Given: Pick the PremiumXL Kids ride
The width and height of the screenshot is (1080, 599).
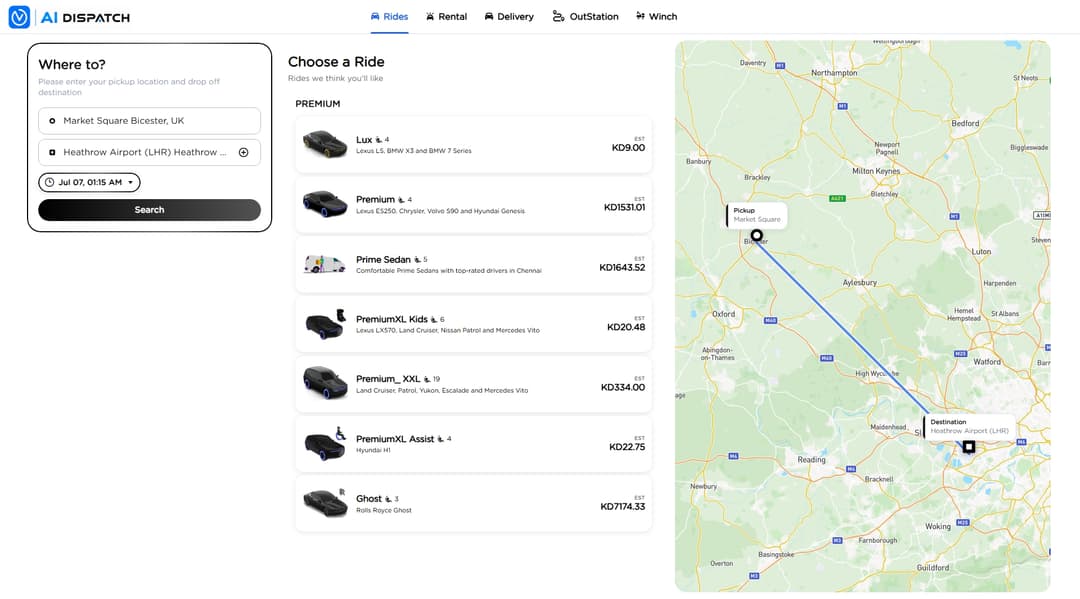Looking at the screenshot, I should (x=473, y=324).
